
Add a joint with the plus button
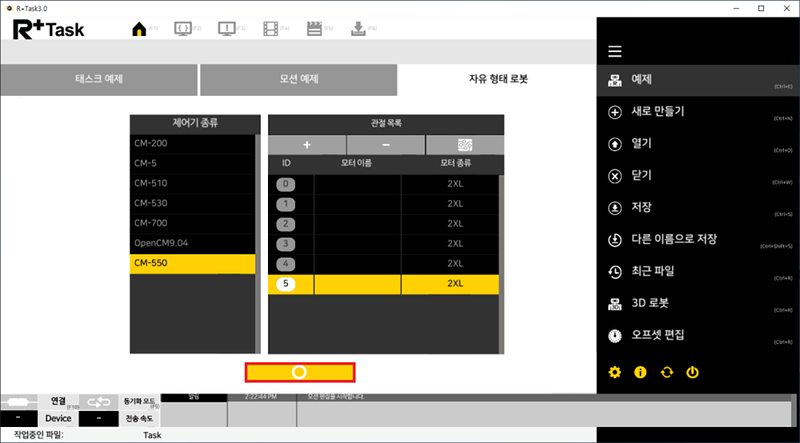click(306, 144)
